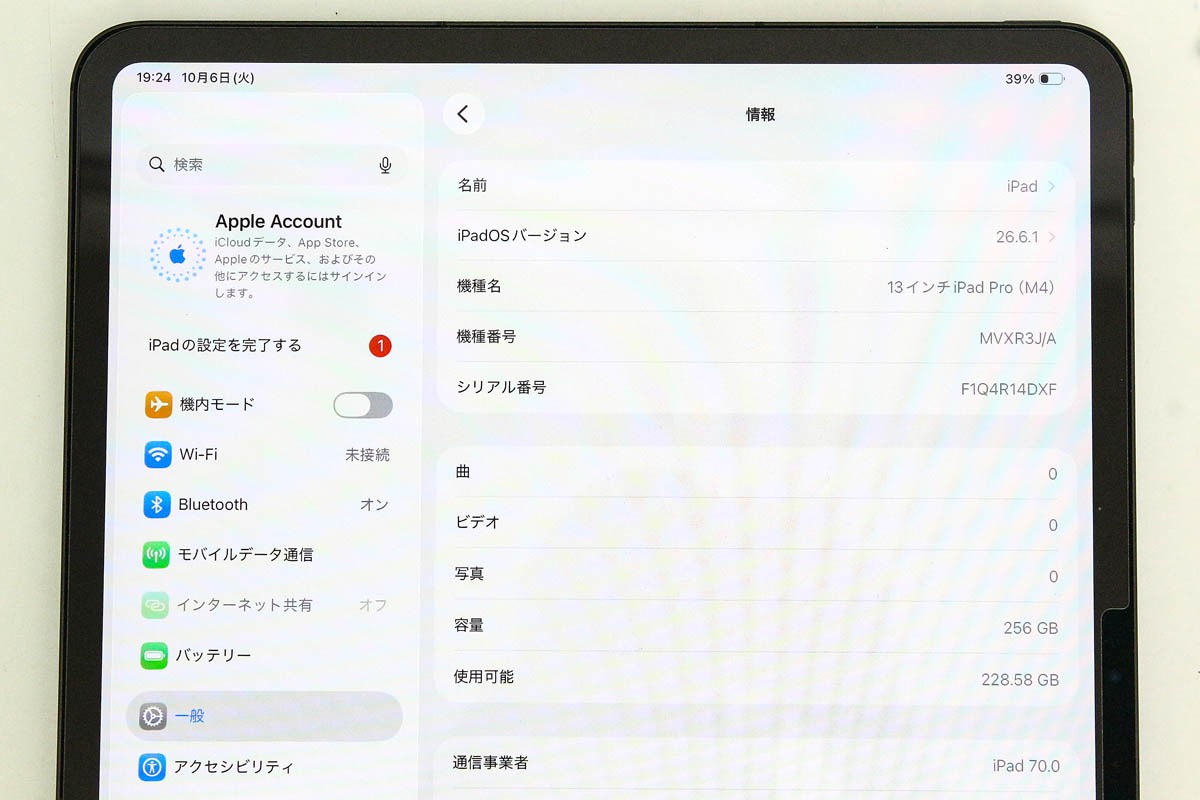Select 一般 in the sidebar
Screen dimensions: 1200x800
[x=264, y=716]
